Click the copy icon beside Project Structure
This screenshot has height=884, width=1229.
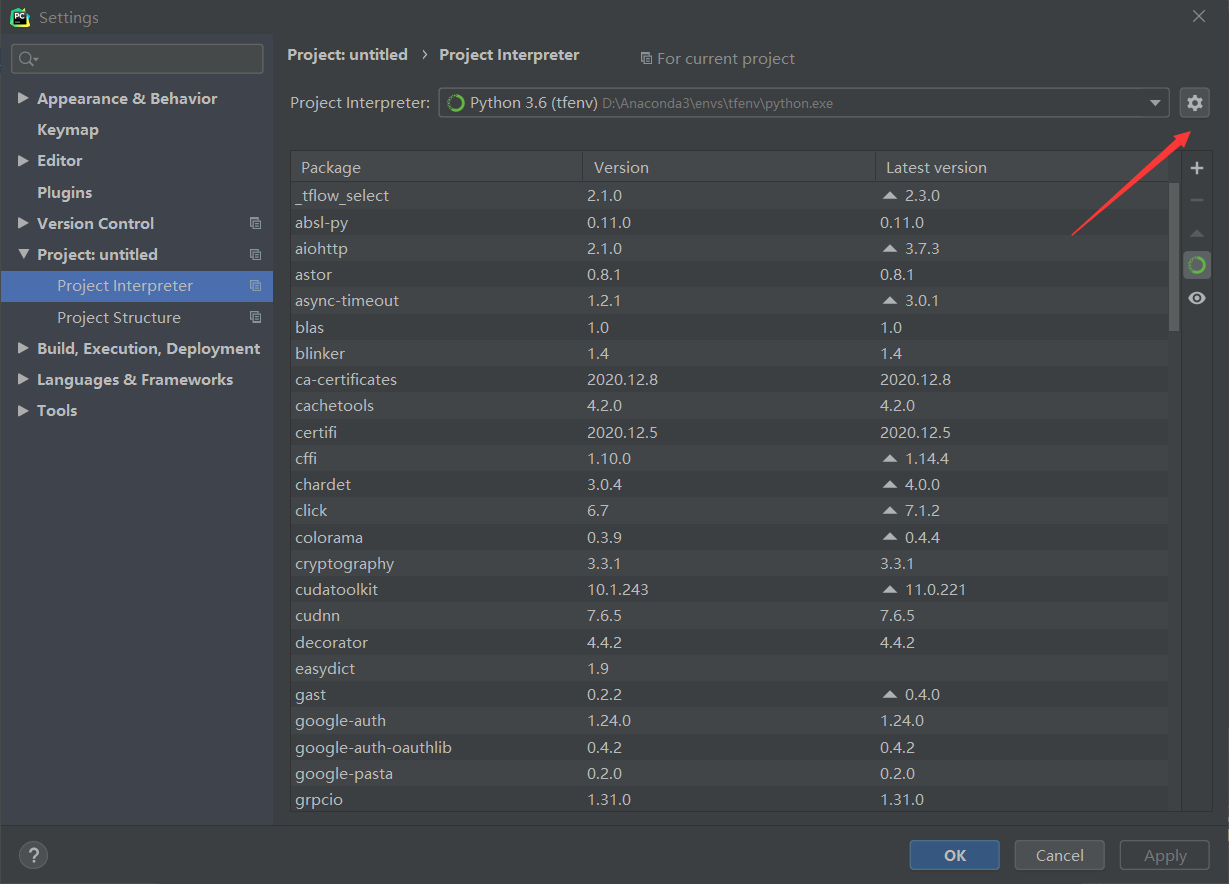256,317
